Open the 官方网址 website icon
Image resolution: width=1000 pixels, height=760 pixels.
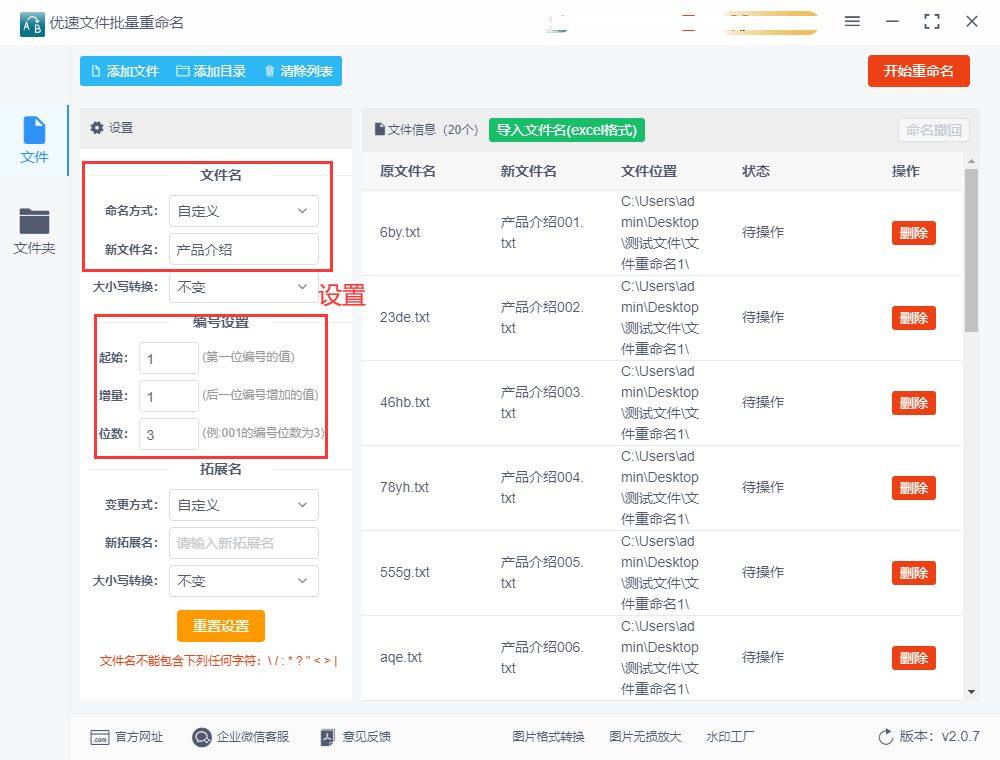pos(99,737)
